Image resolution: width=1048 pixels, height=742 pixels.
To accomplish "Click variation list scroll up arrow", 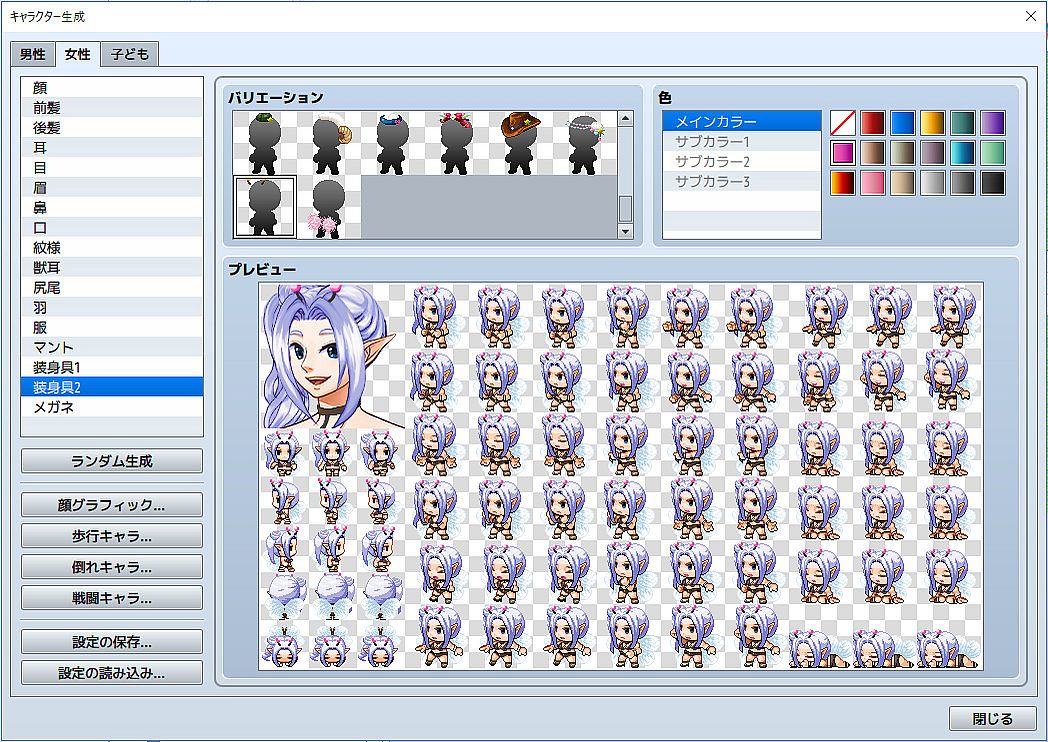I will point(626,119).
